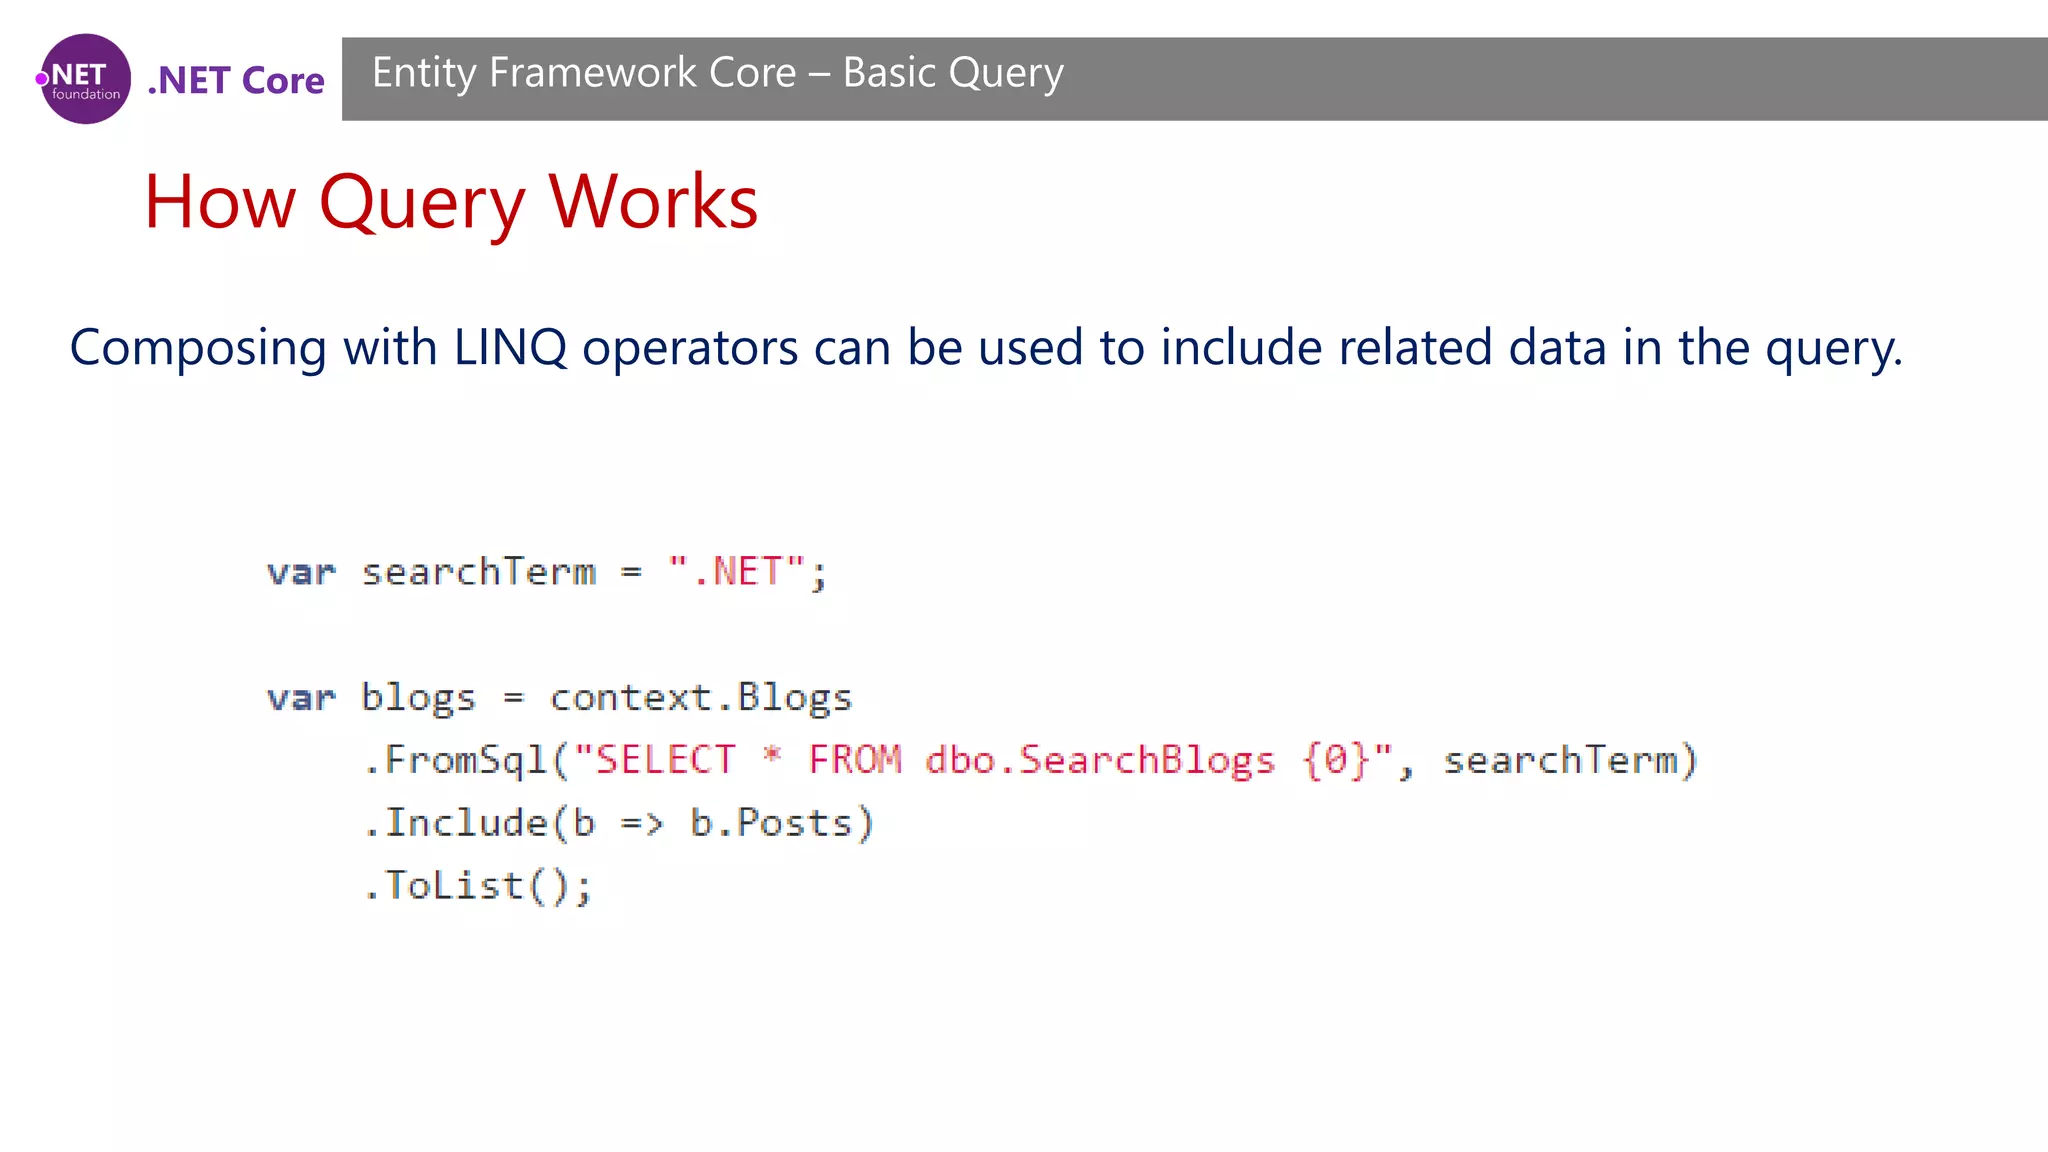The image size is (2048, 1152).
Task: Click the ".Include(b => b.Posts)" code line
Action: coord(618,823)
